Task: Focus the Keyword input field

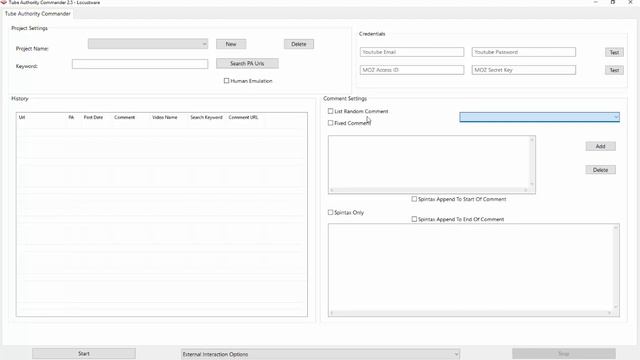Action: (140, 64)
